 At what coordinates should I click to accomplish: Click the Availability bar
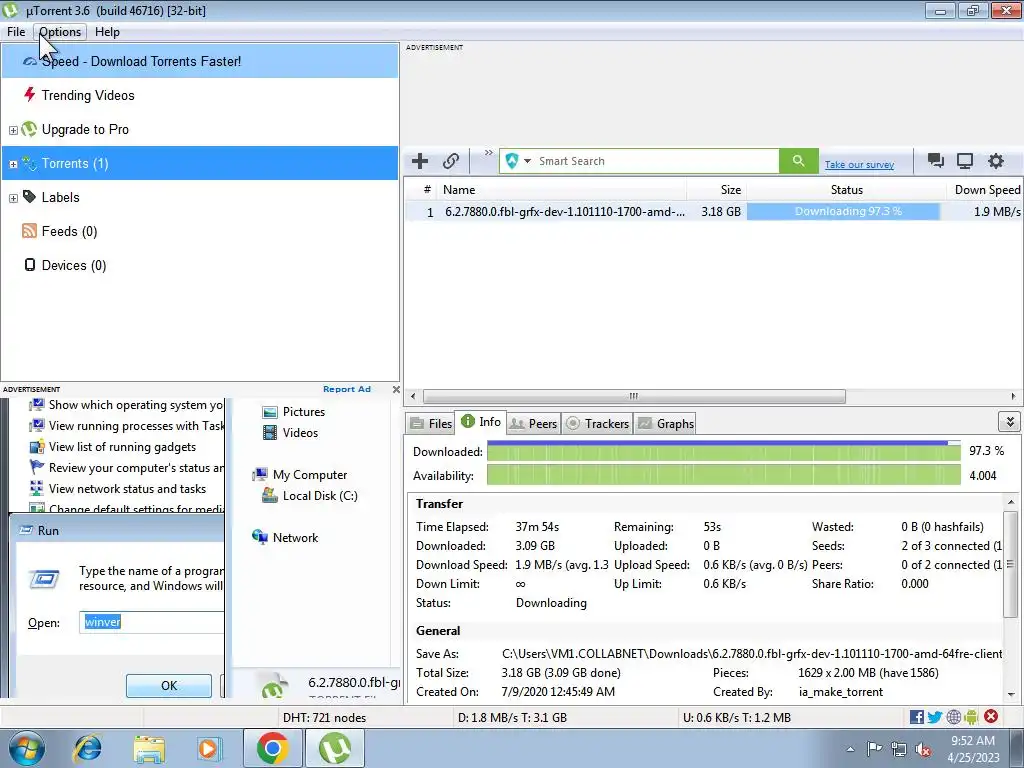724,475
